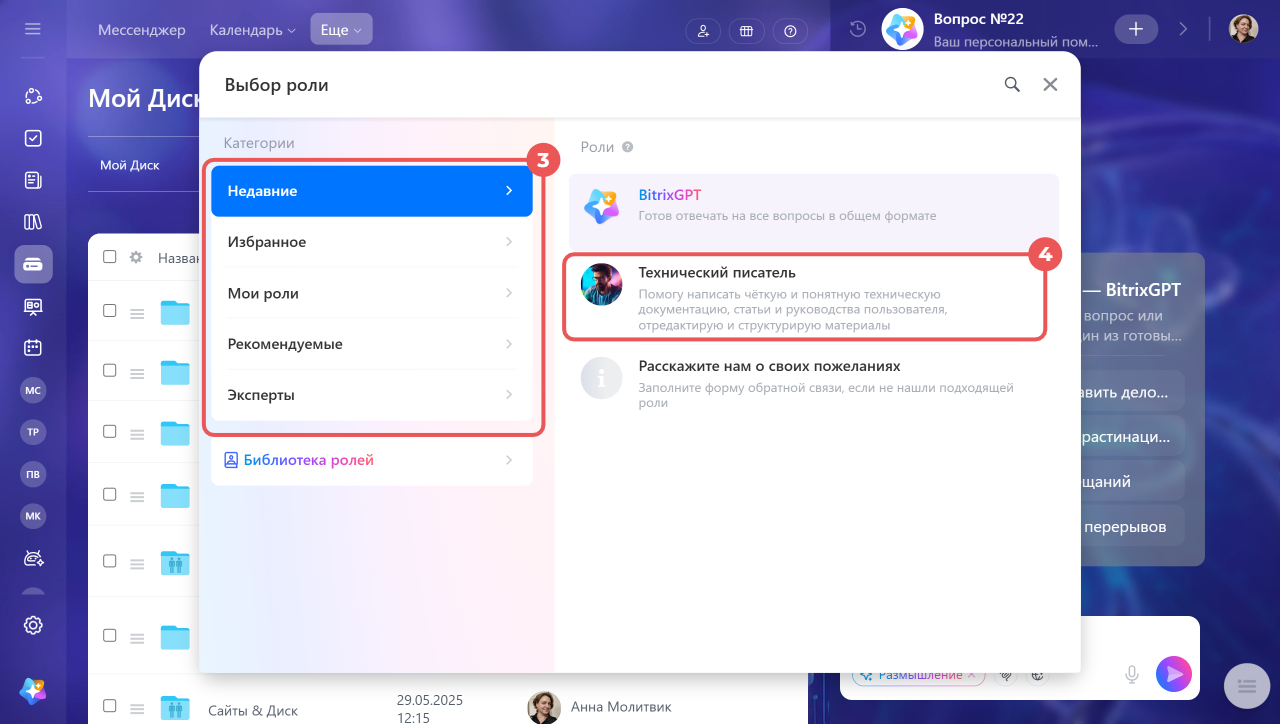The width and height of the screenshot is (1280, 724).
Task: Open chat history clock icon
Action: pos(857,29)
